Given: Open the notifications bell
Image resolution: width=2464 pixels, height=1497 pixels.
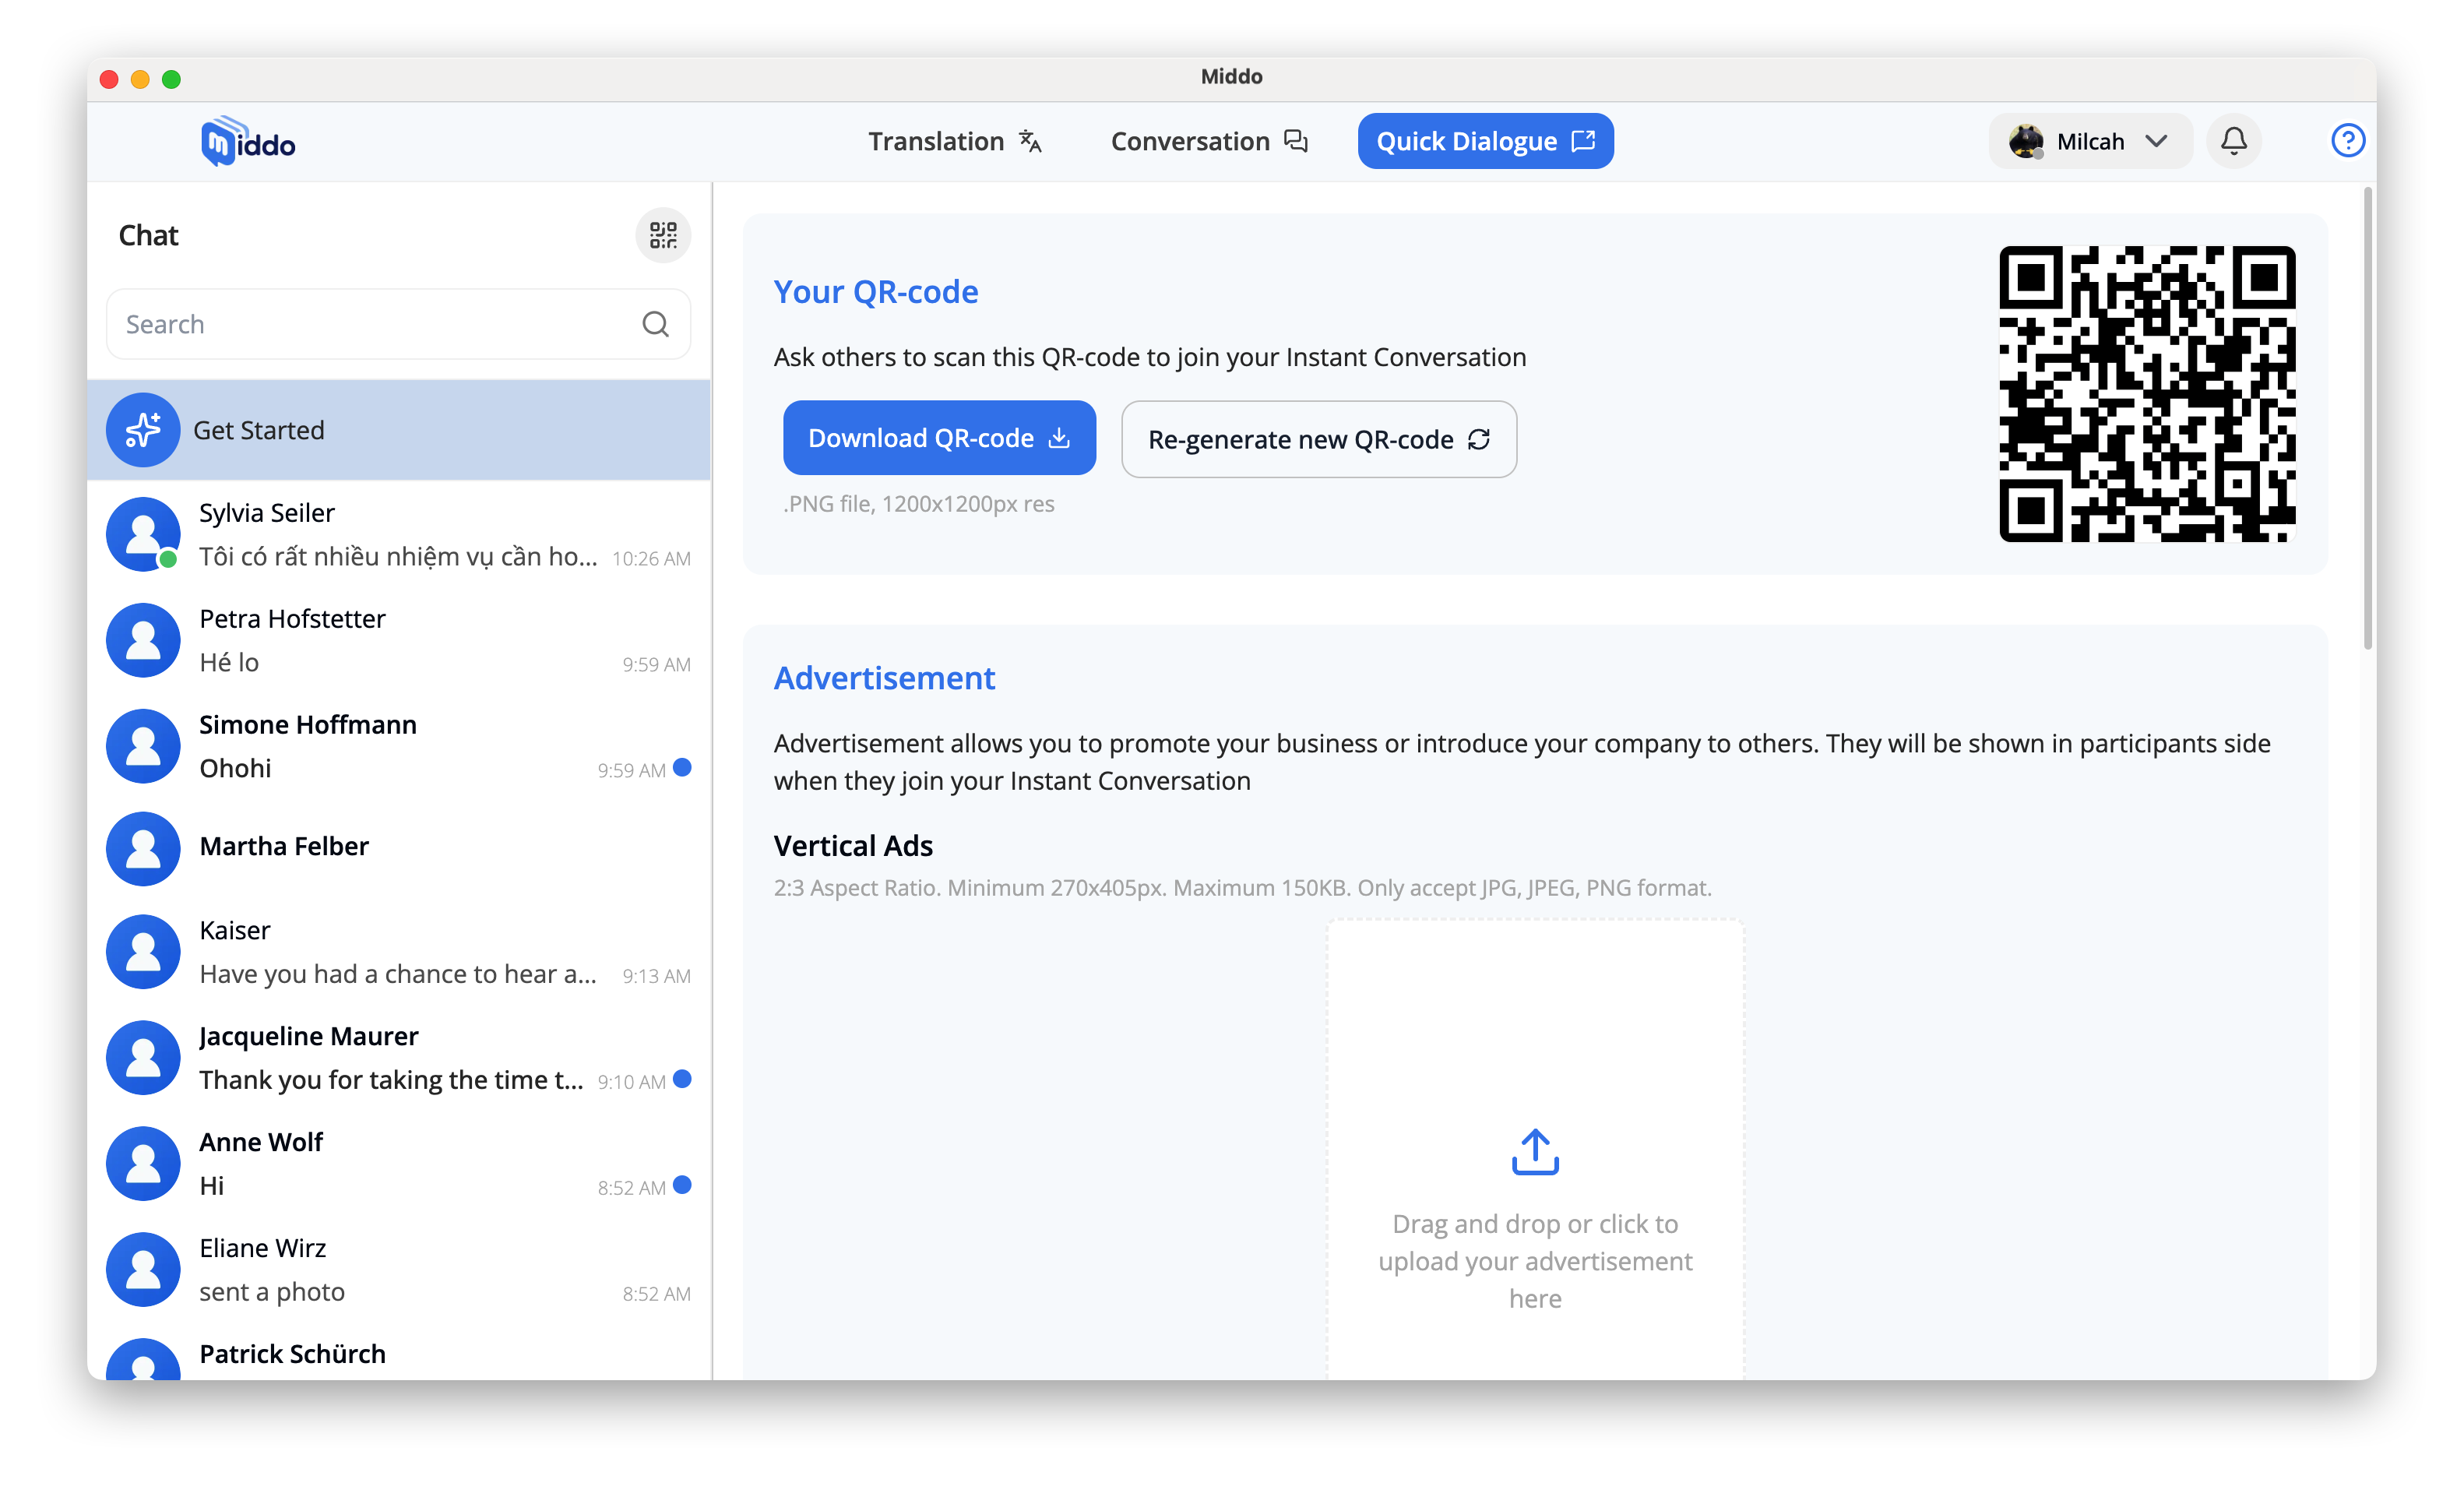Looking at the screenshot, I should coord(2233,141).
